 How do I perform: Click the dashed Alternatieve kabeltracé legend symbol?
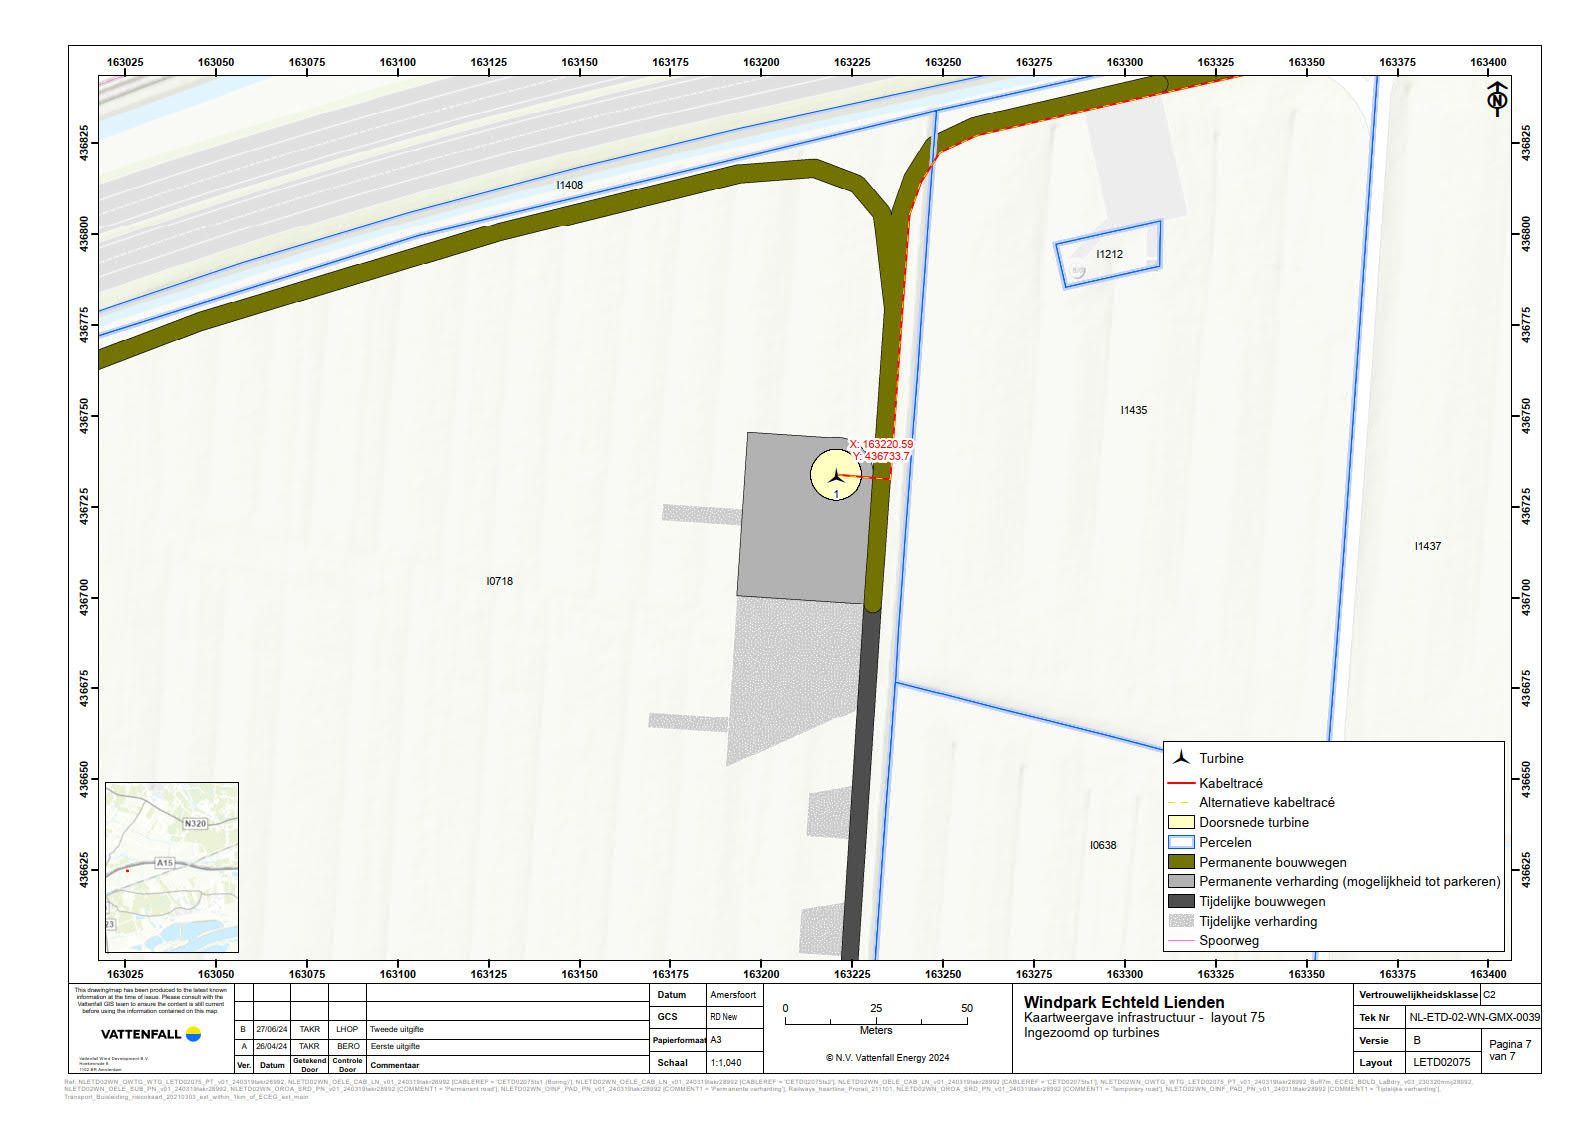[x=1181, y=802]
